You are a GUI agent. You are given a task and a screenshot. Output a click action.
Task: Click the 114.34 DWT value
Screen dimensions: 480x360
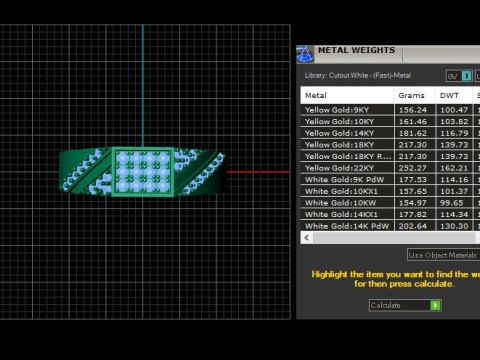coord(454,214)
